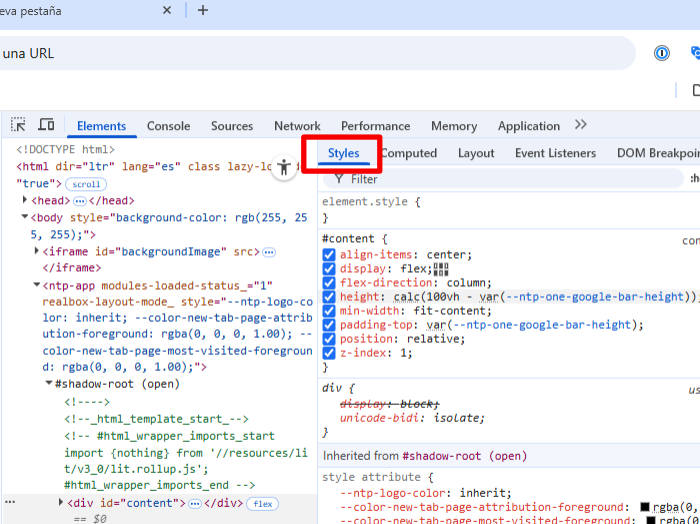Uncheck the align-items property checkbox
This screenshot has height=524, width=700.
click(329, 255)
